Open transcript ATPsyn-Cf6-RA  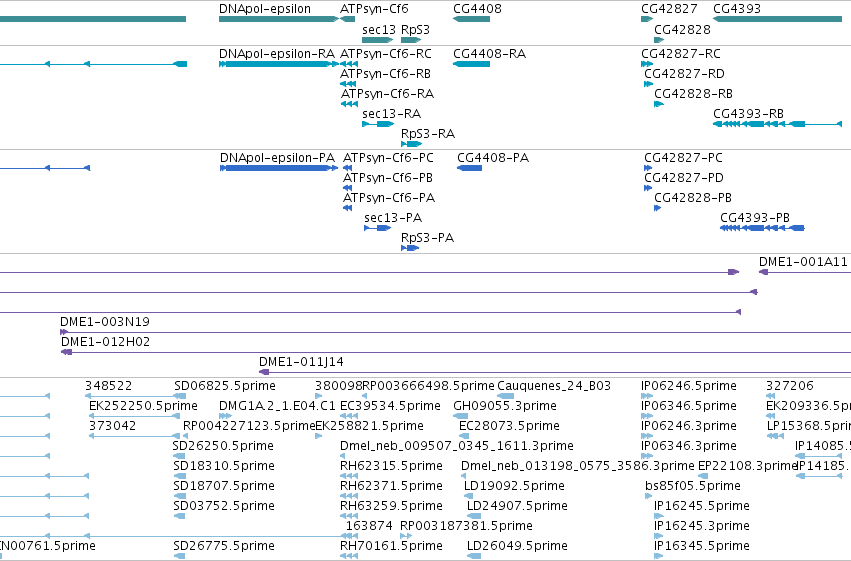coord(388,94)
